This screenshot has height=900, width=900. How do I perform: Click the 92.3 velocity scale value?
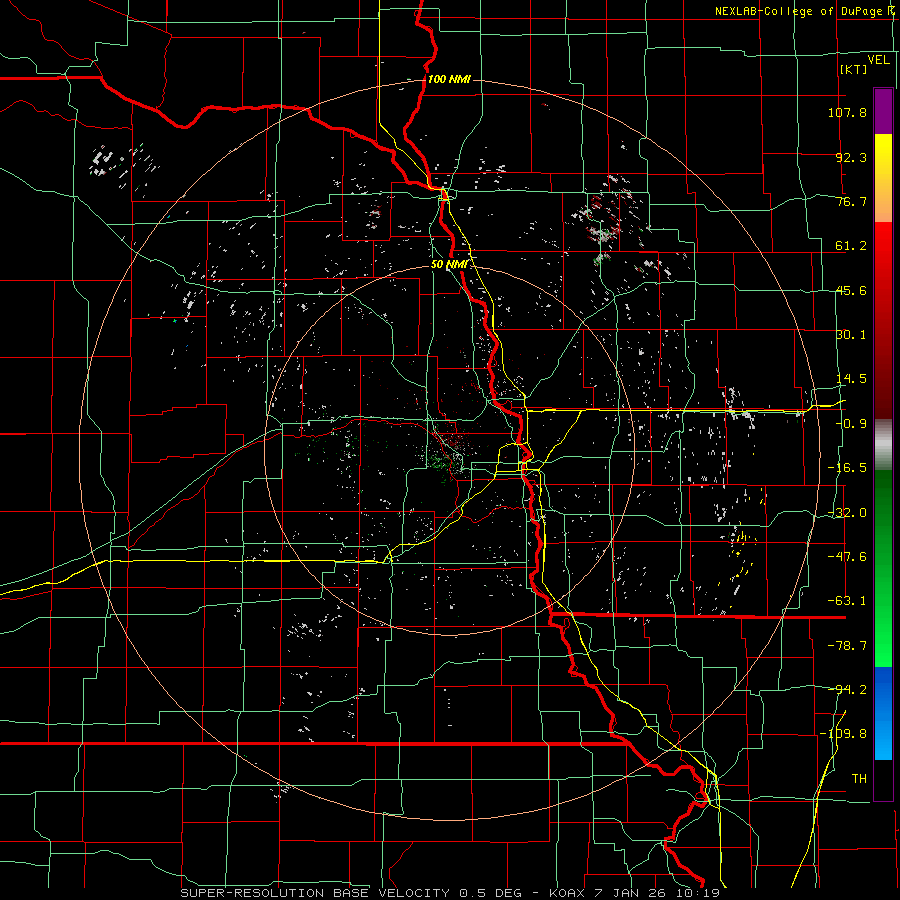point(851,157)
